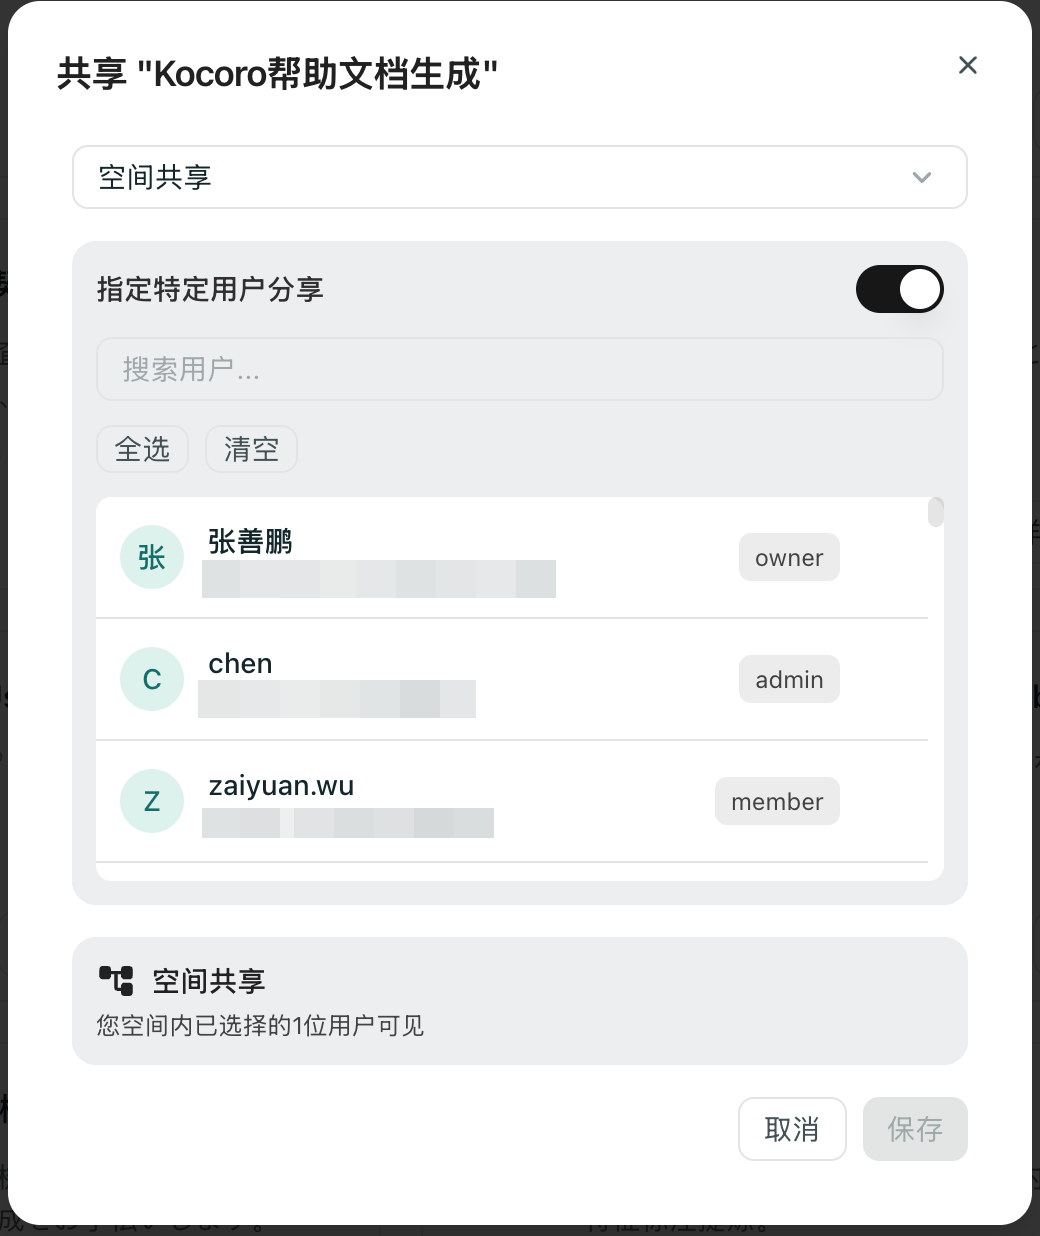
Task: Click the 取消 cancel button
Action: click(x=792, y=1129)
